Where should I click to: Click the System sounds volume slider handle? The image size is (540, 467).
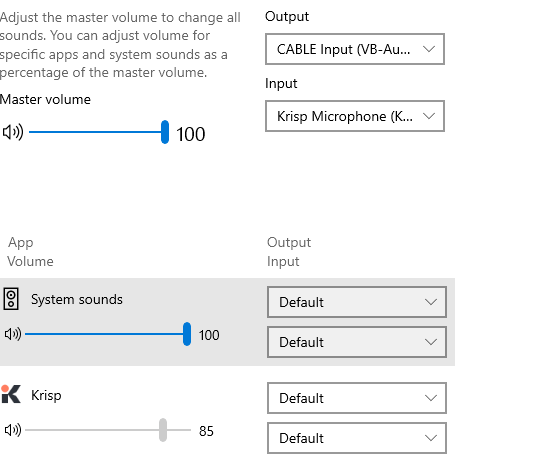(x=187, y=334)
